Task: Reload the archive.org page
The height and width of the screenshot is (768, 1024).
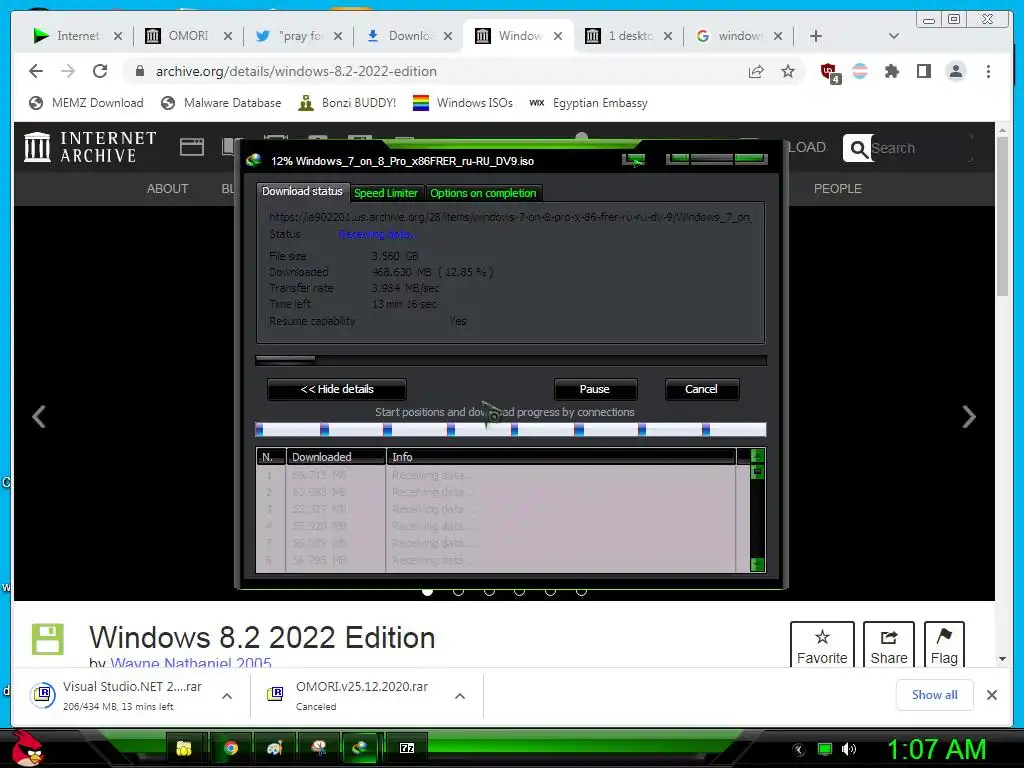Action: coord(99,71)
